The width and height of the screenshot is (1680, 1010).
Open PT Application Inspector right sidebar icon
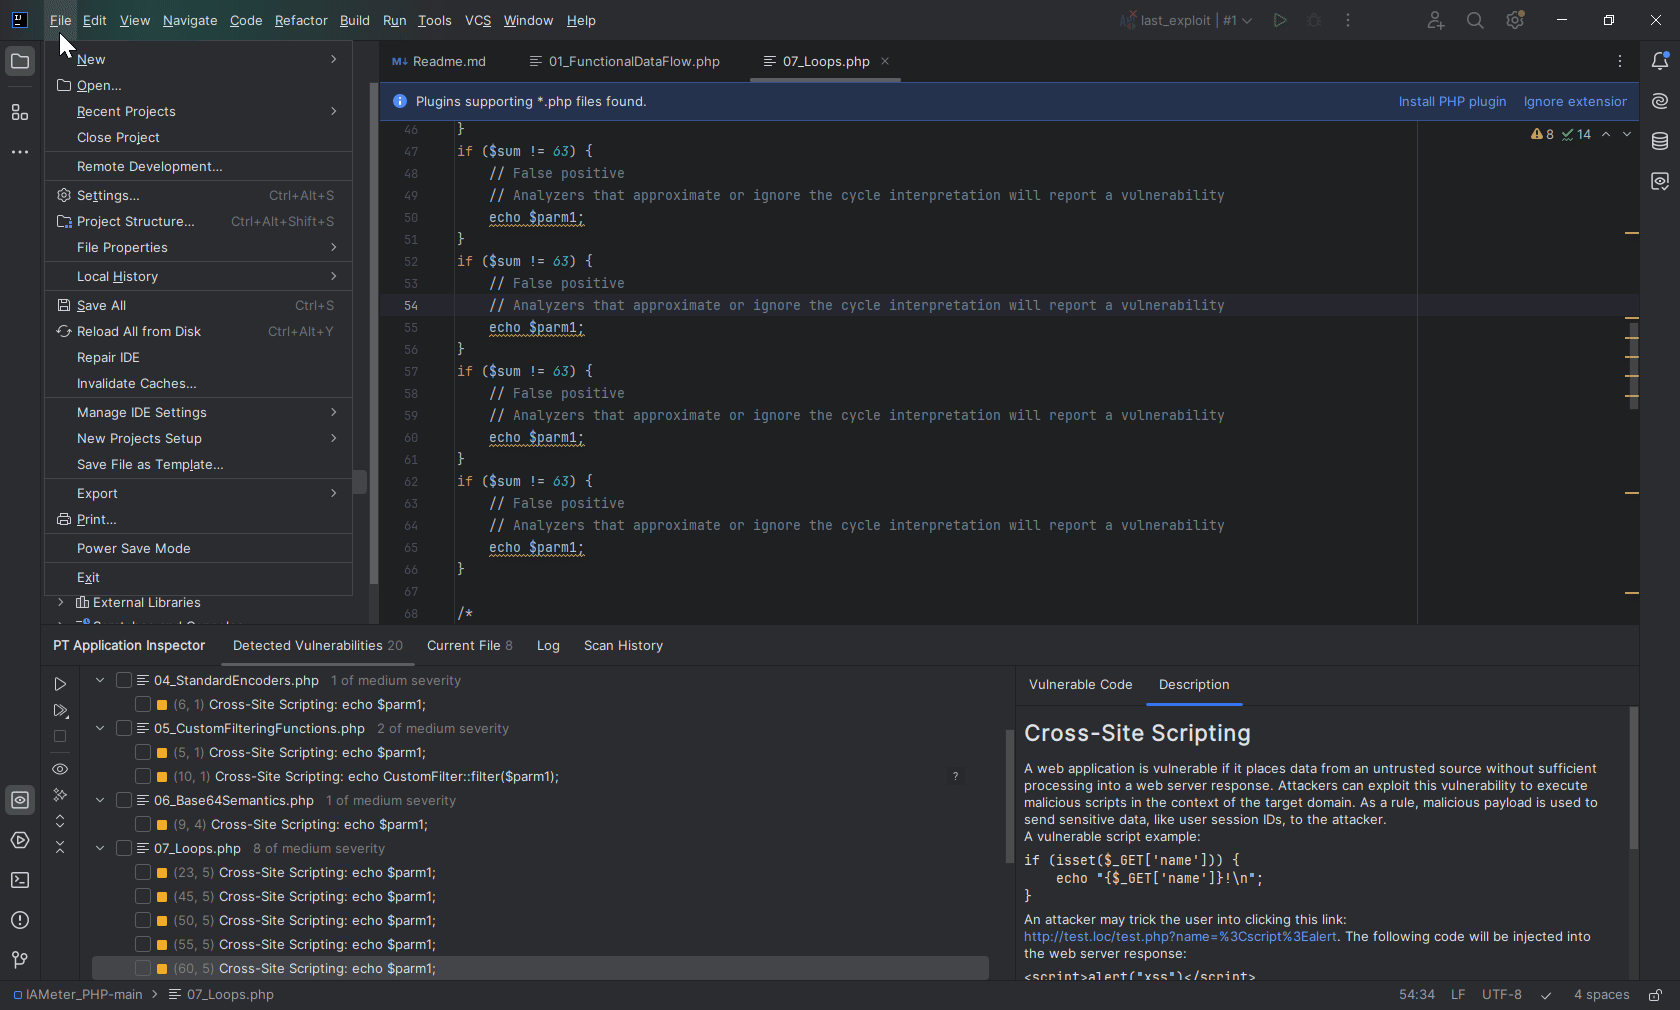[1660, 181]
